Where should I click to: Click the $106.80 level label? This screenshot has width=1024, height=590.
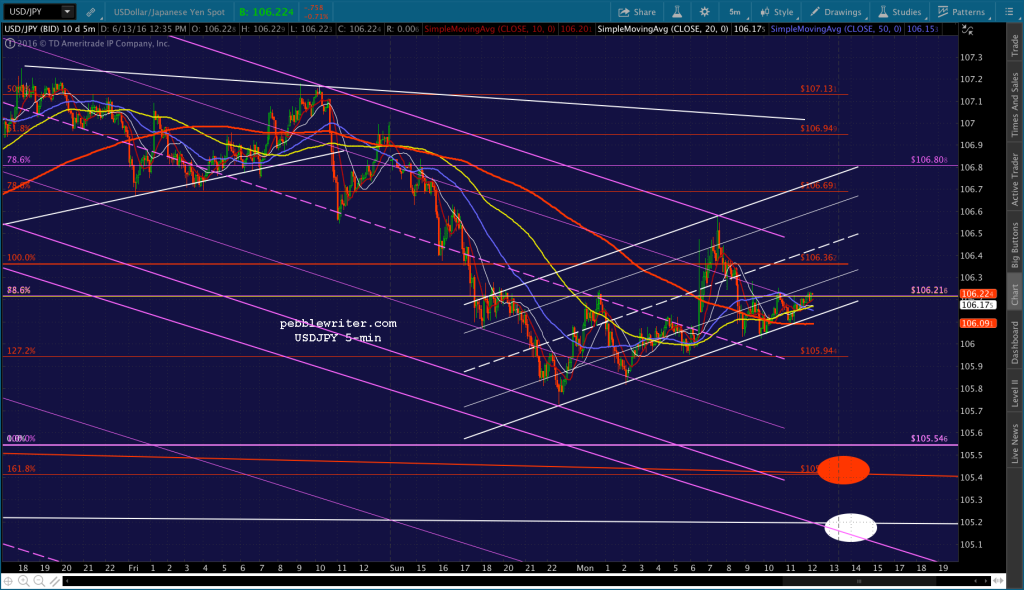click(929, 160)
